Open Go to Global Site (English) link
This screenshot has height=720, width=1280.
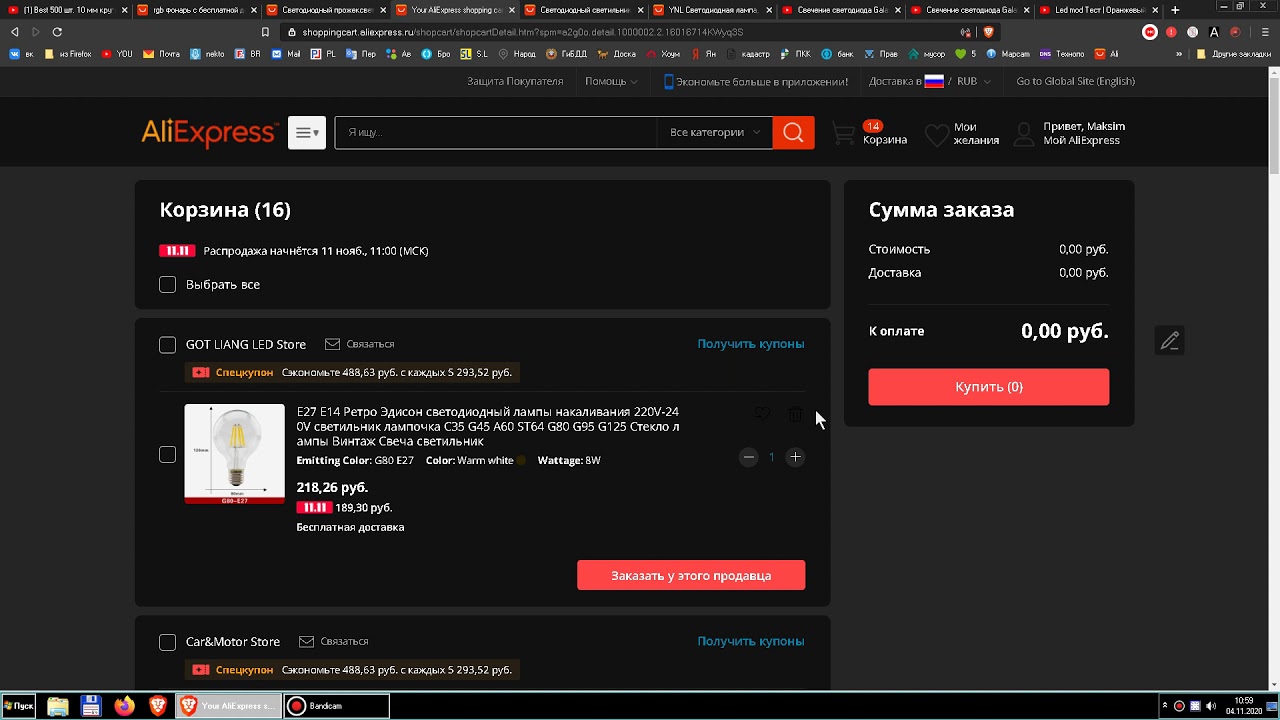pyautogui.click(x=1075, y=81)
